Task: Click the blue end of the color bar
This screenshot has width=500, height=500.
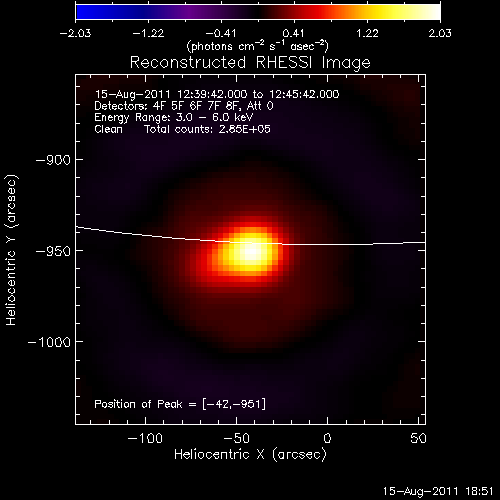Action: [87, 12]
